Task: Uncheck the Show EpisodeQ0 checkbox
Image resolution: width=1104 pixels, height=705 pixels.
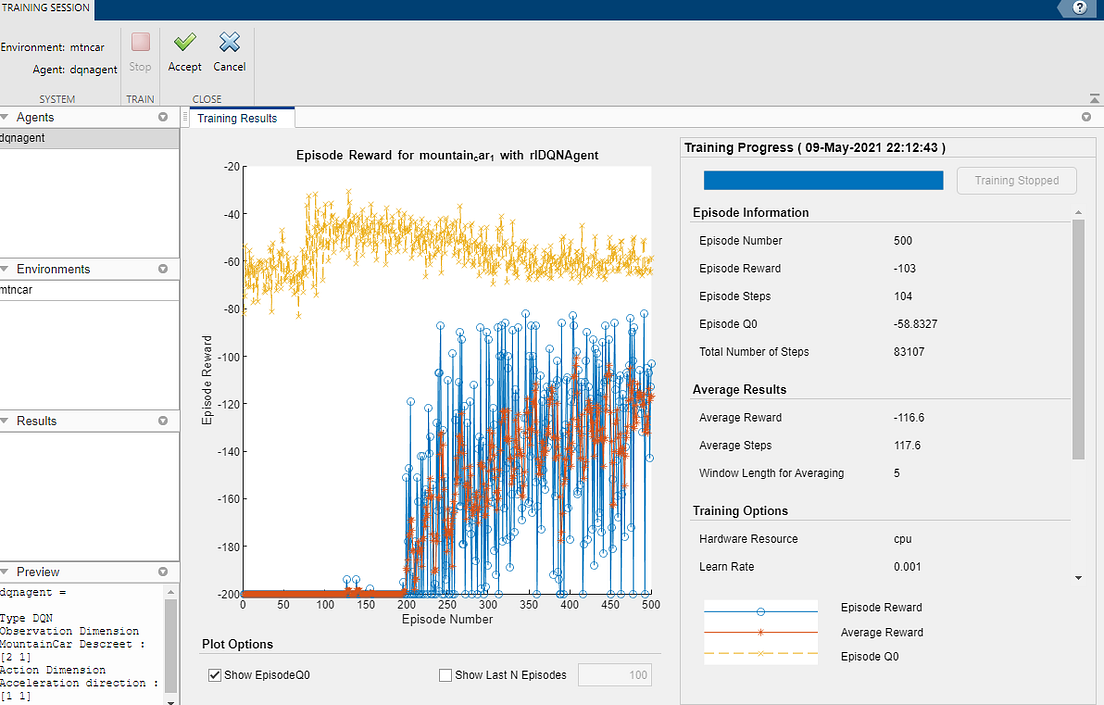Action: (x=214, y=675)
